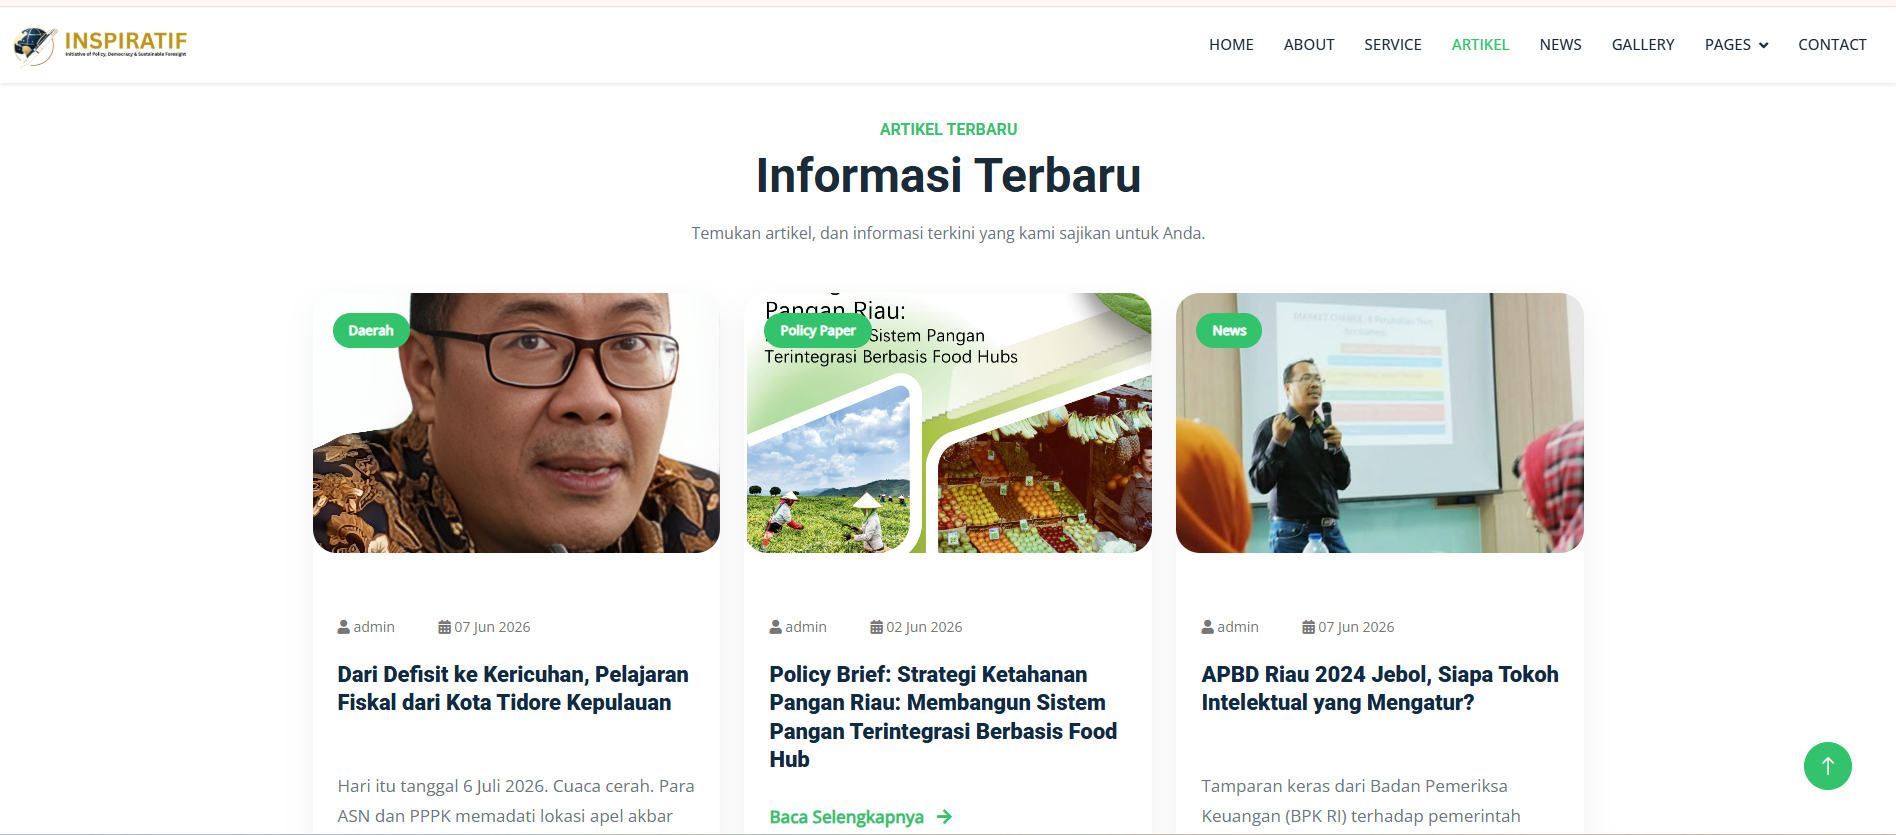Click the scroll-to-top arrow button
The width and height of the screenshot is (1896, 835).
(x=1827, y=766)
